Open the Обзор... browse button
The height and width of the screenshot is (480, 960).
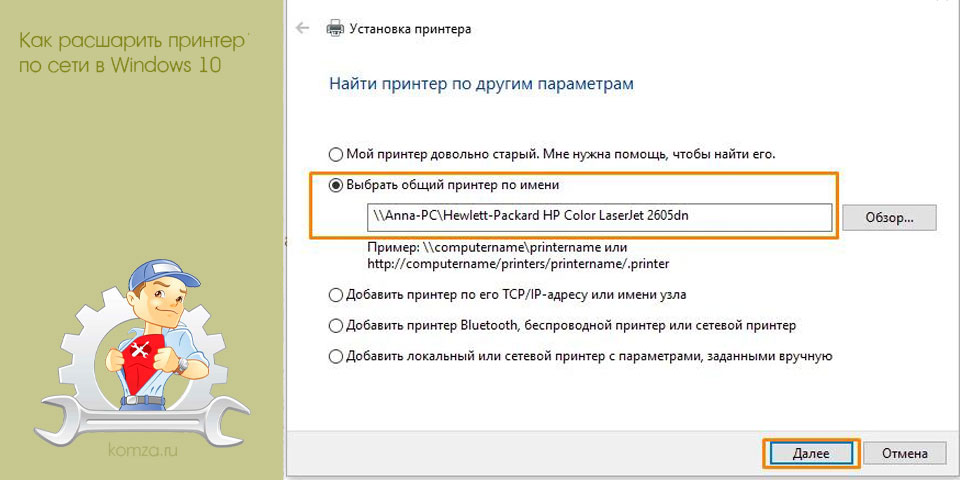[x=889, y=217]
